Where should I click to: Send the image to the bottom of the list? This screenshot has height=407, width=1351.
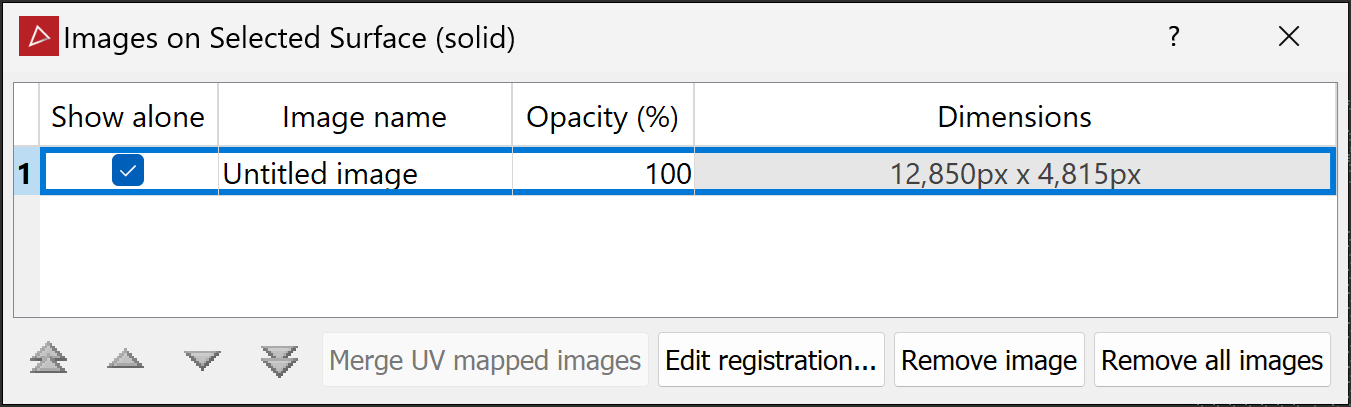pyautogui.click(x=279, y=360)
